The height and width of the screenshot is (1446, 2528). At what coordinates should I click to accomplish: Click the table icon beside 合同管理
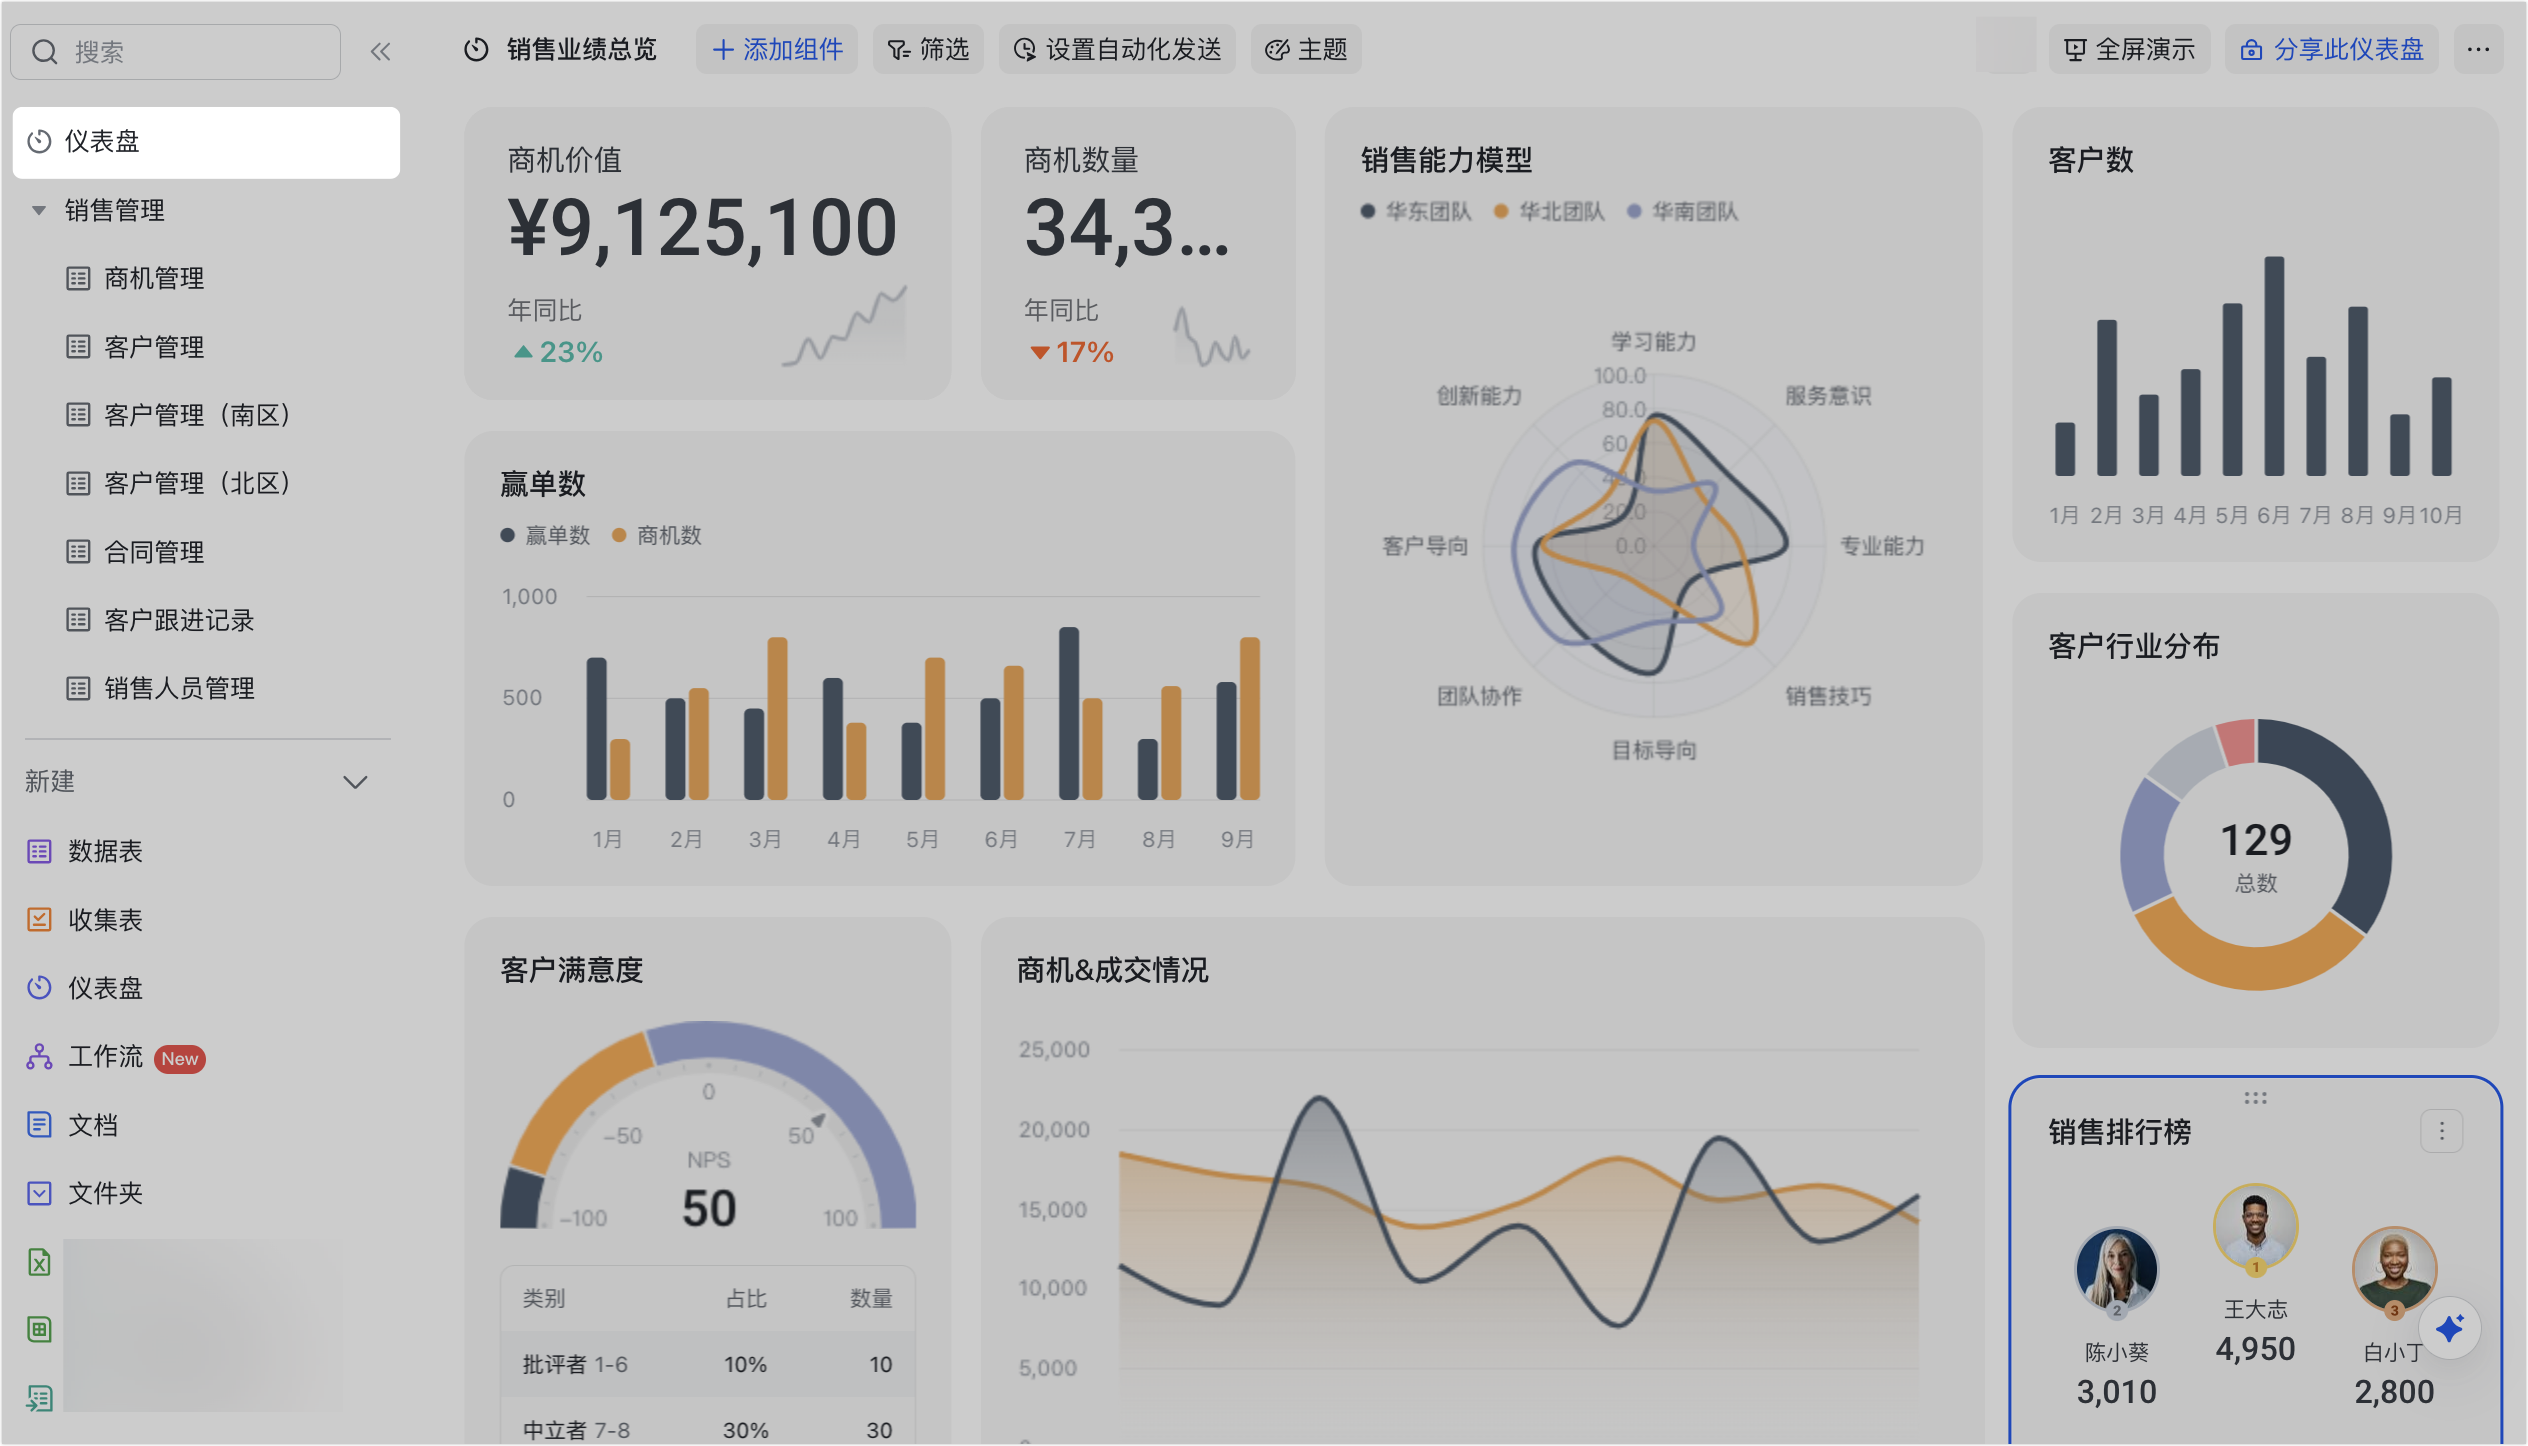click(78, 552)
